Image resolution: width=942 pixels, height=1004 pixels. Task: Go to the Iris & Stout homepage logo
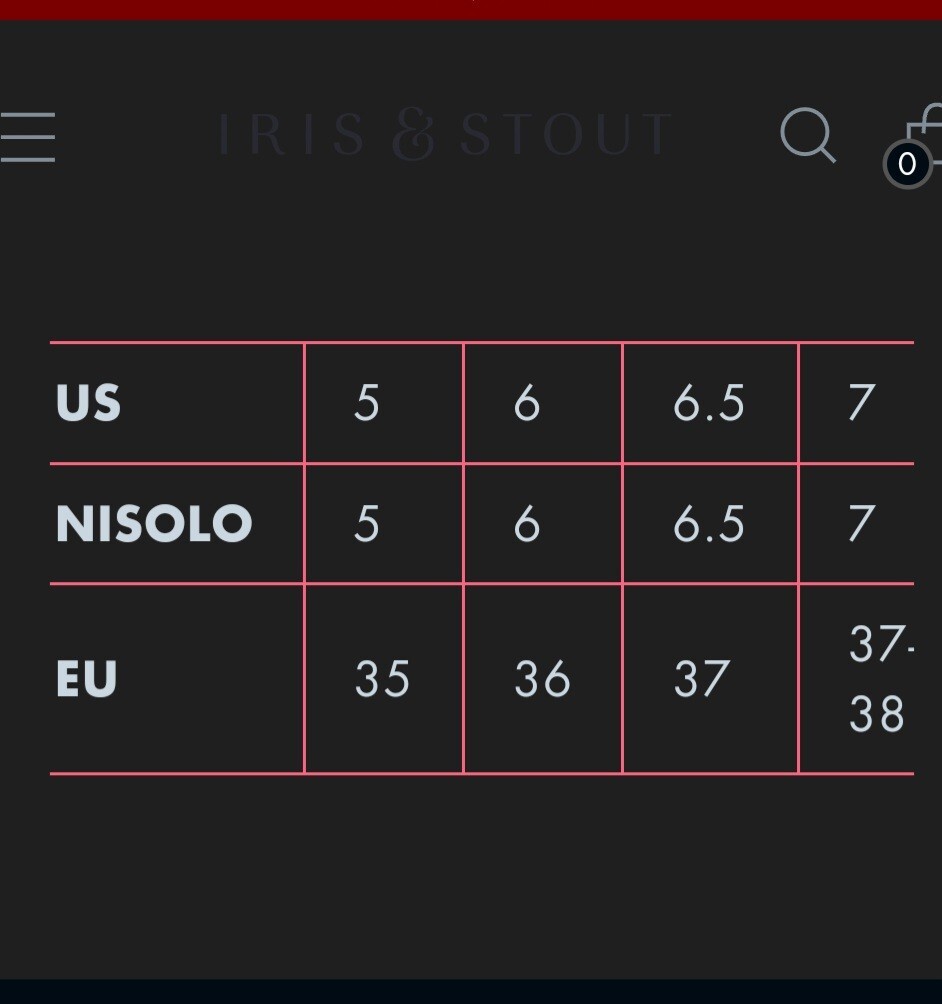(x=444, y=134)
